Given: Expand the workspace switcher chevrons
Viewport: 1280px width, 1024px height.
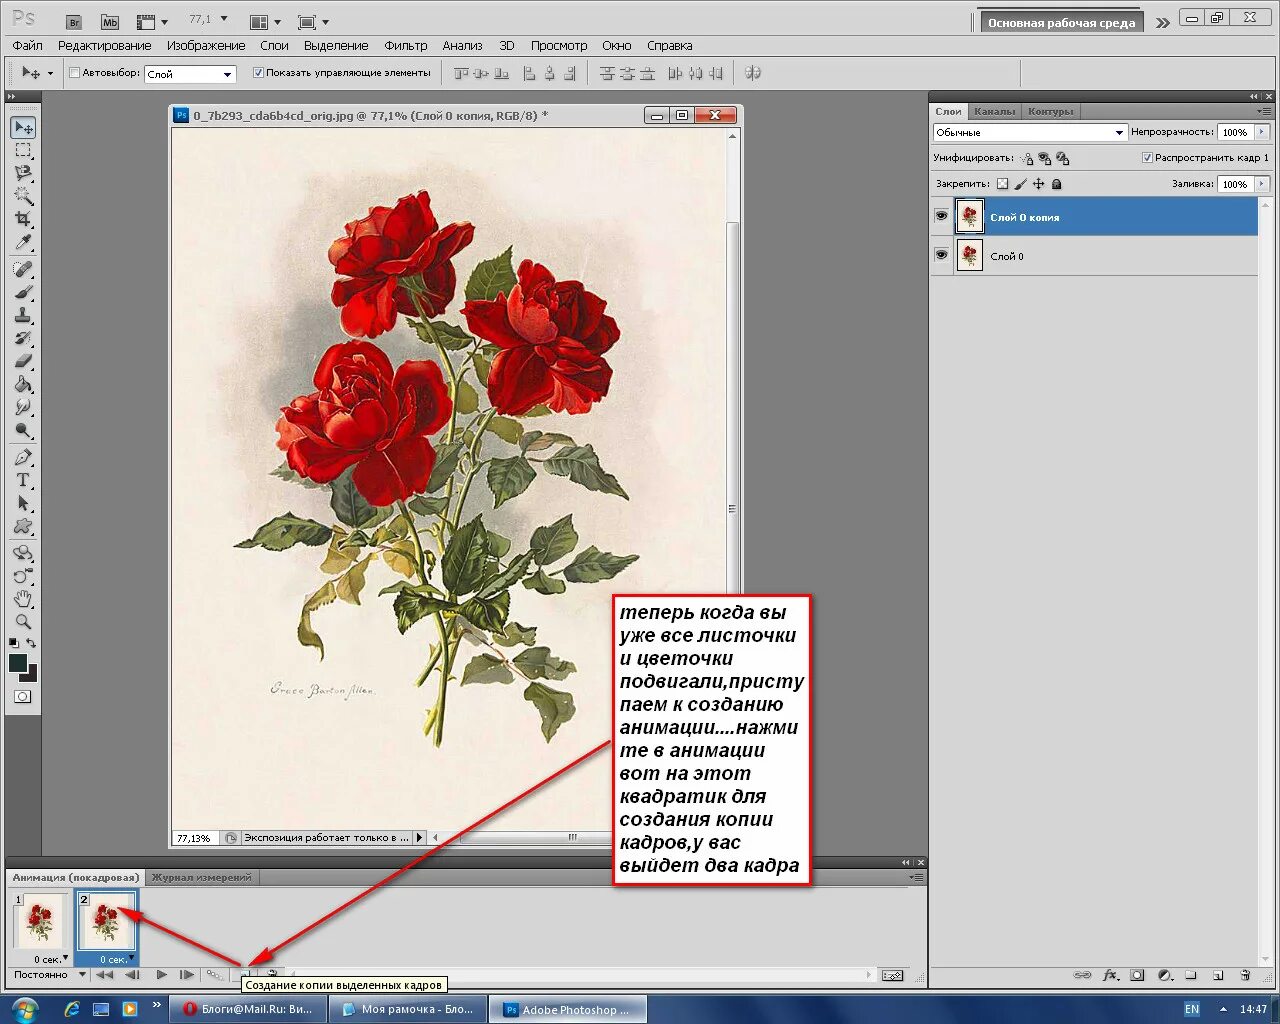Looking at the screenshot, I should tap(1162, 23).
